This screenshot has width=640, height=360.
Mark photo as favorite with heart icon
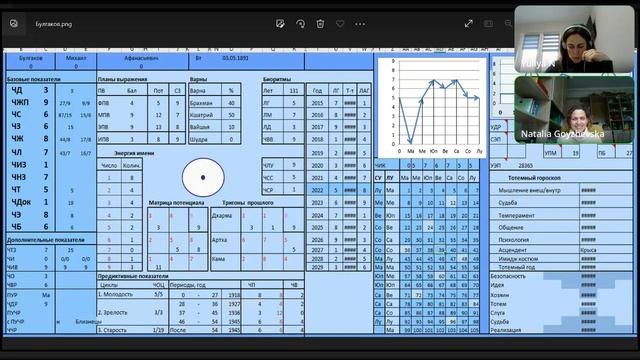tap(340, 24)
